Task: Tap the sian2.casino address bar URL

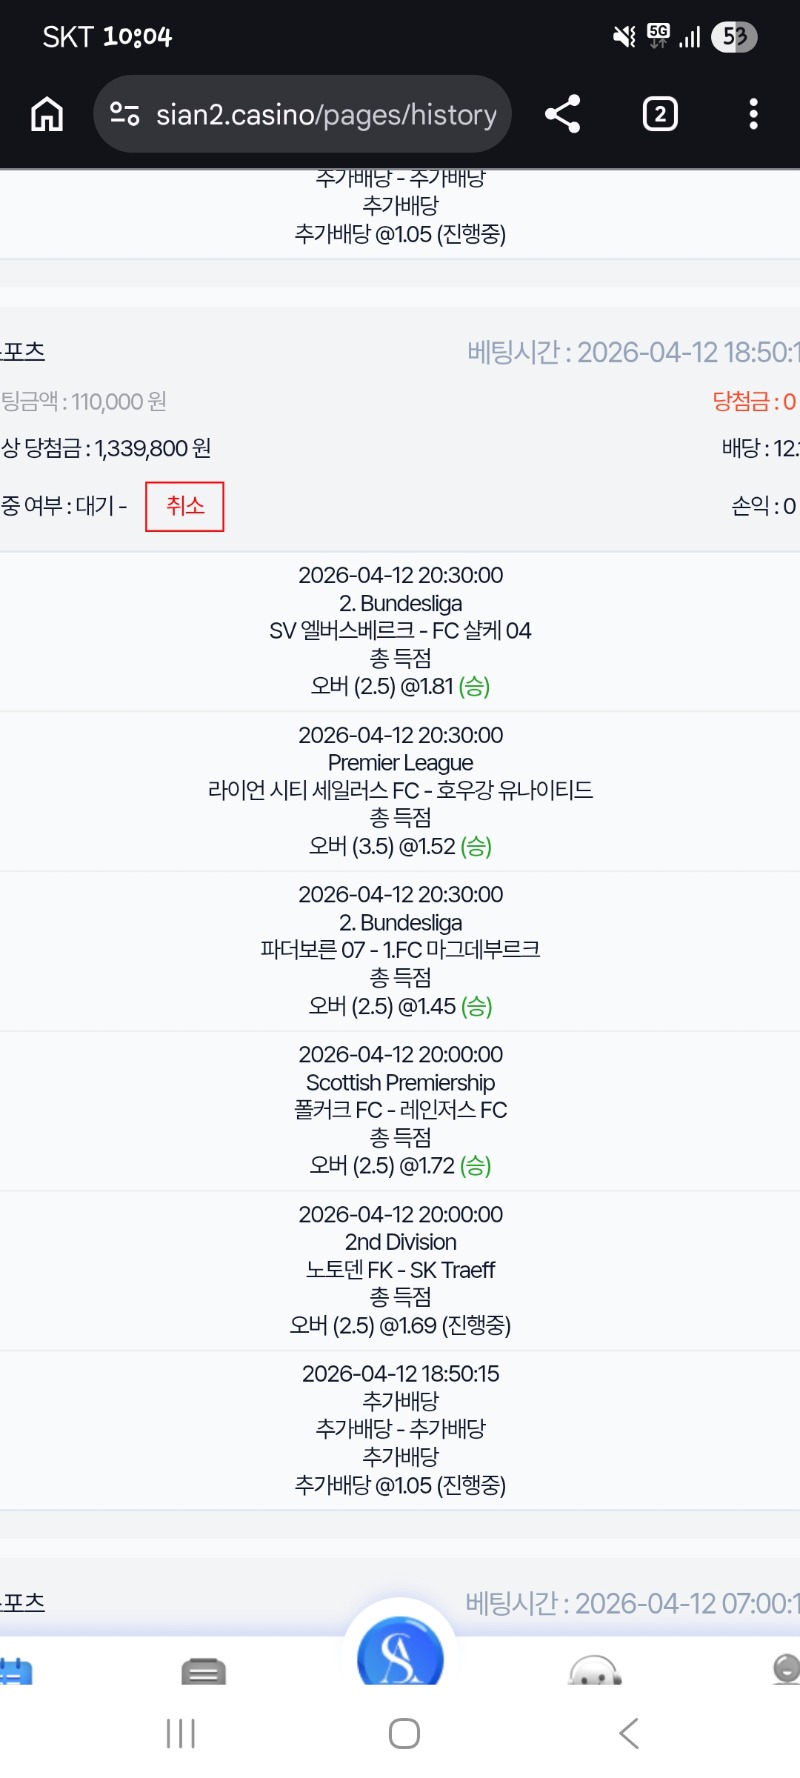Action: coord(326,115)
